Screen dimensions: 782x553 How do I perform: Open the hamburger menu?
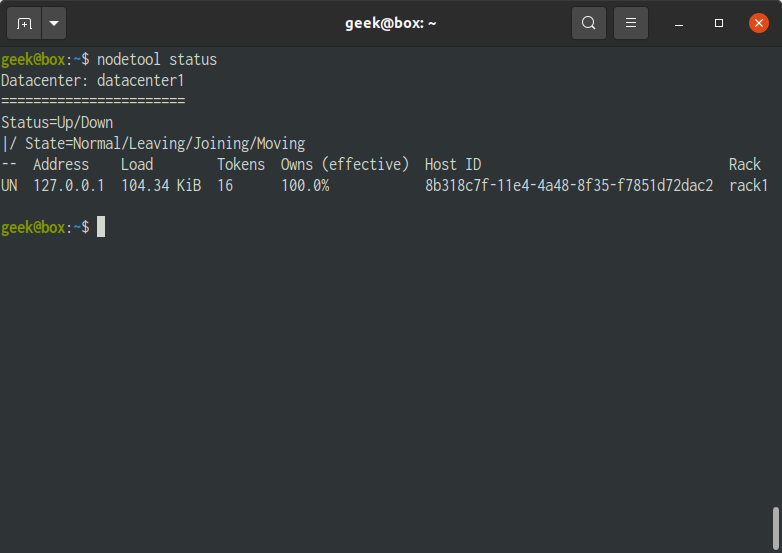[x=630, y=23]
